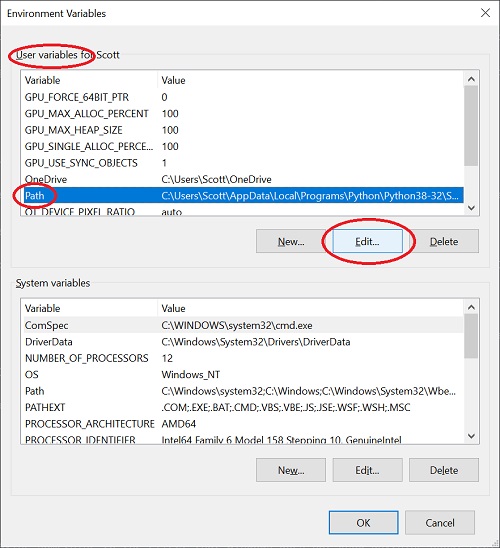Confirm the dialog with OK
Screen dimensions: 500x548
point(363,522)
